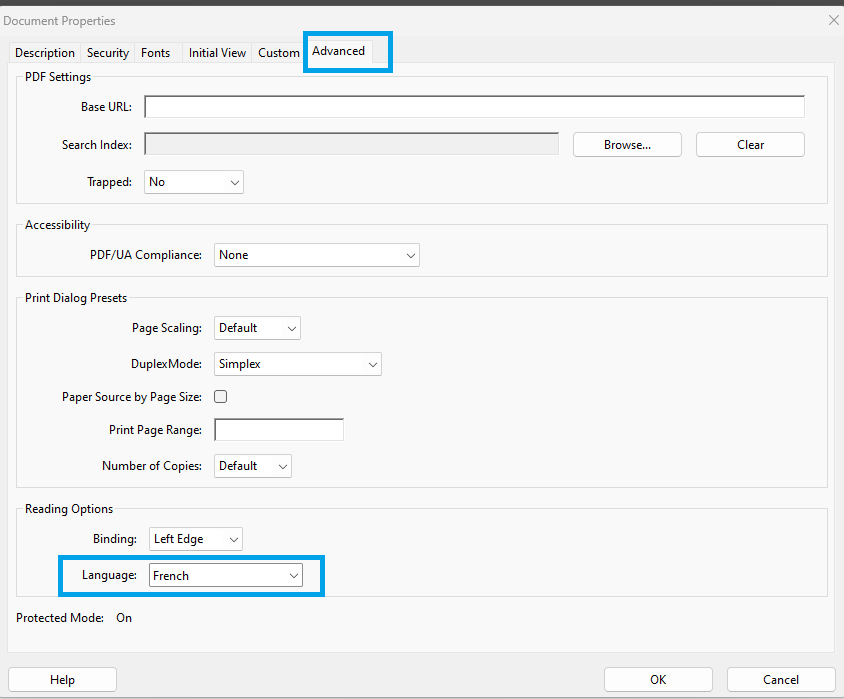Image resolution: width=844 pixels, height=699 pixels.
Task: Open the Custom tab
Action: pyautogui.click(x=278, y=53)
